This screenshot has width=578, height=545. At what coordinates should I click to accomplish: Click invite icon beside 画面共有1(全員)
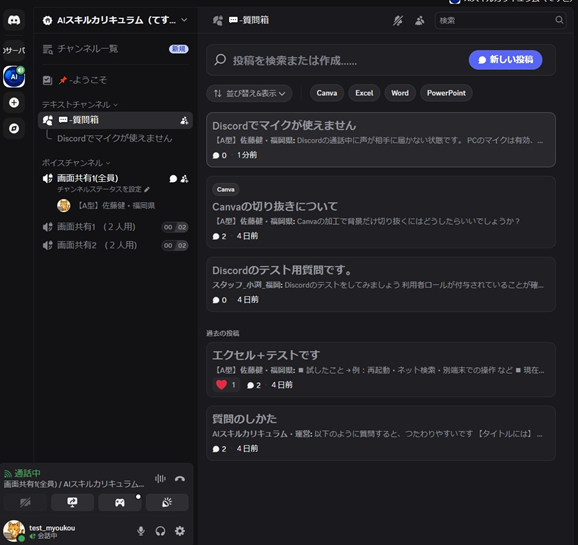(184, 179)
